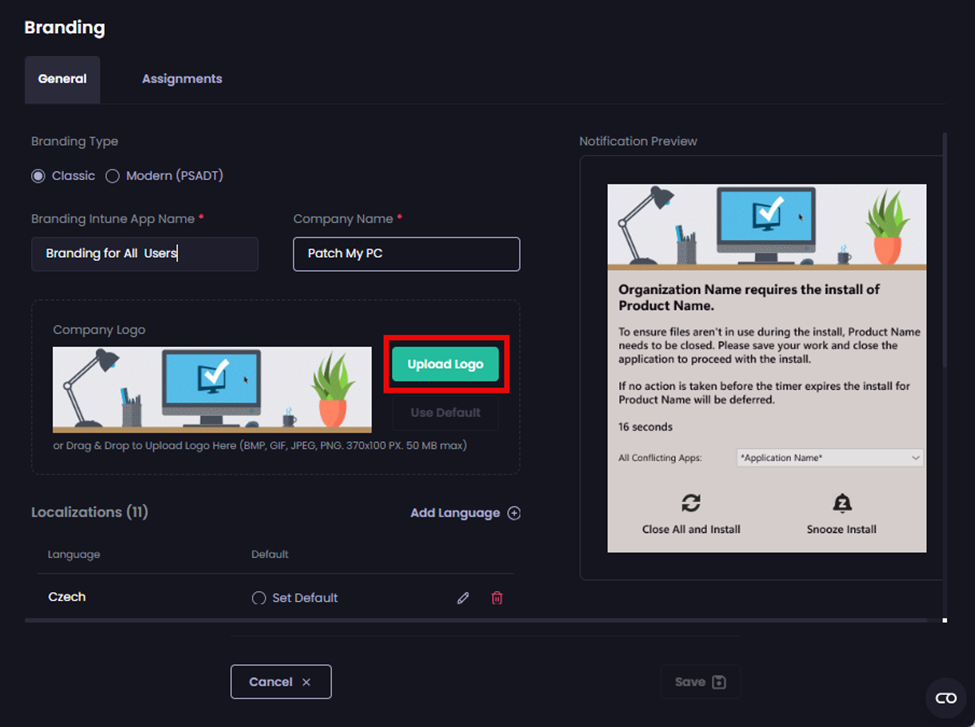Set Czech as the default language
The width and height of the screenshot is (975, 727).
pos(258,597)
